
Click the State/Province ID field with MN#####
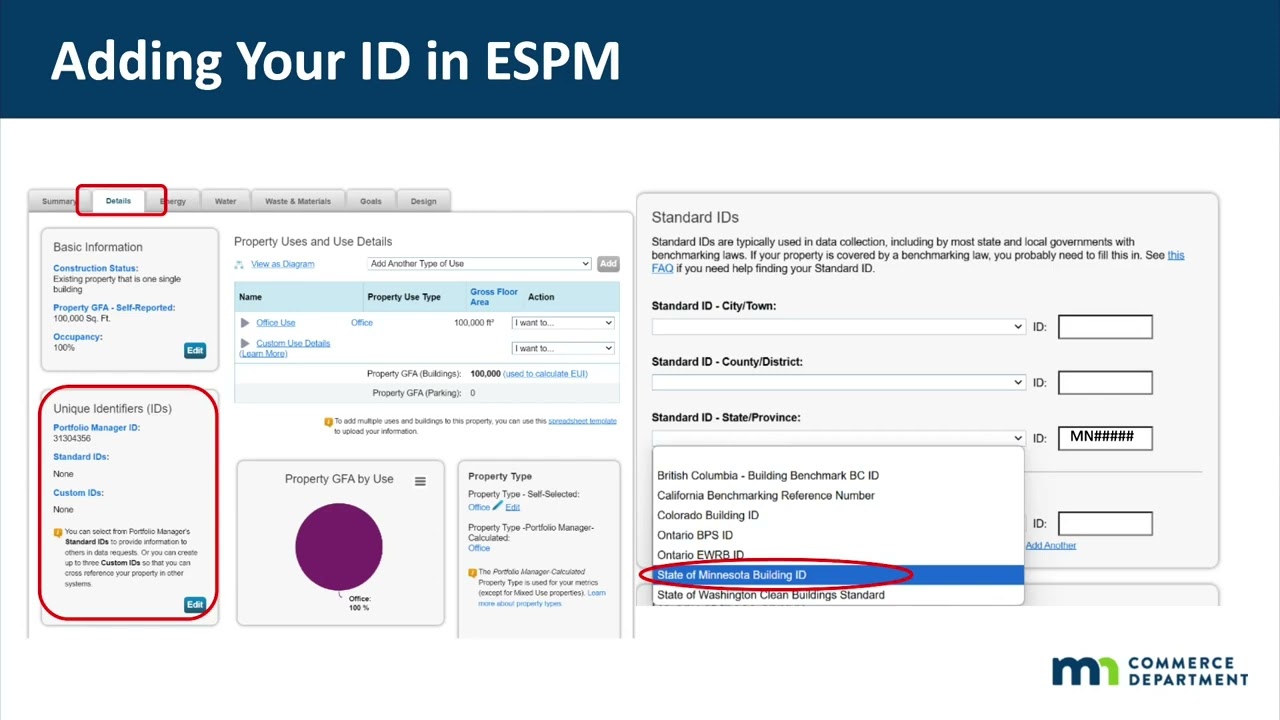point(1105,437)
